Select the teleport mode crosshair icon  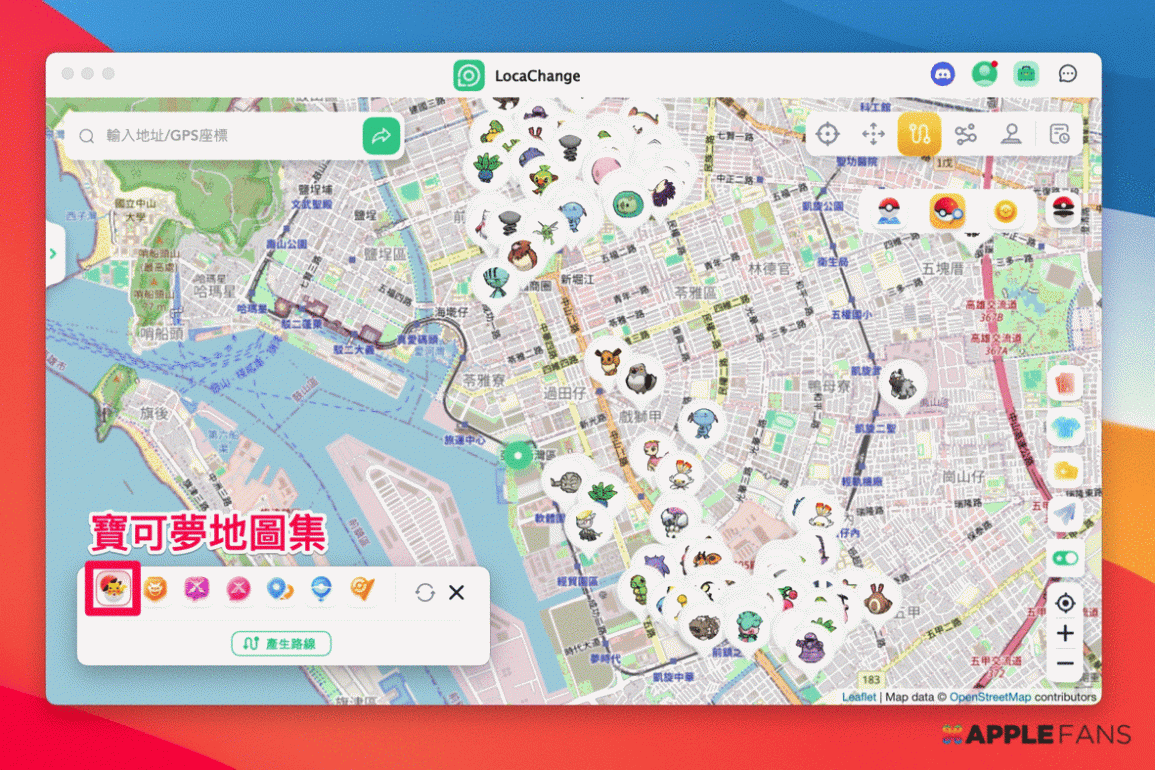click(827, 134)
